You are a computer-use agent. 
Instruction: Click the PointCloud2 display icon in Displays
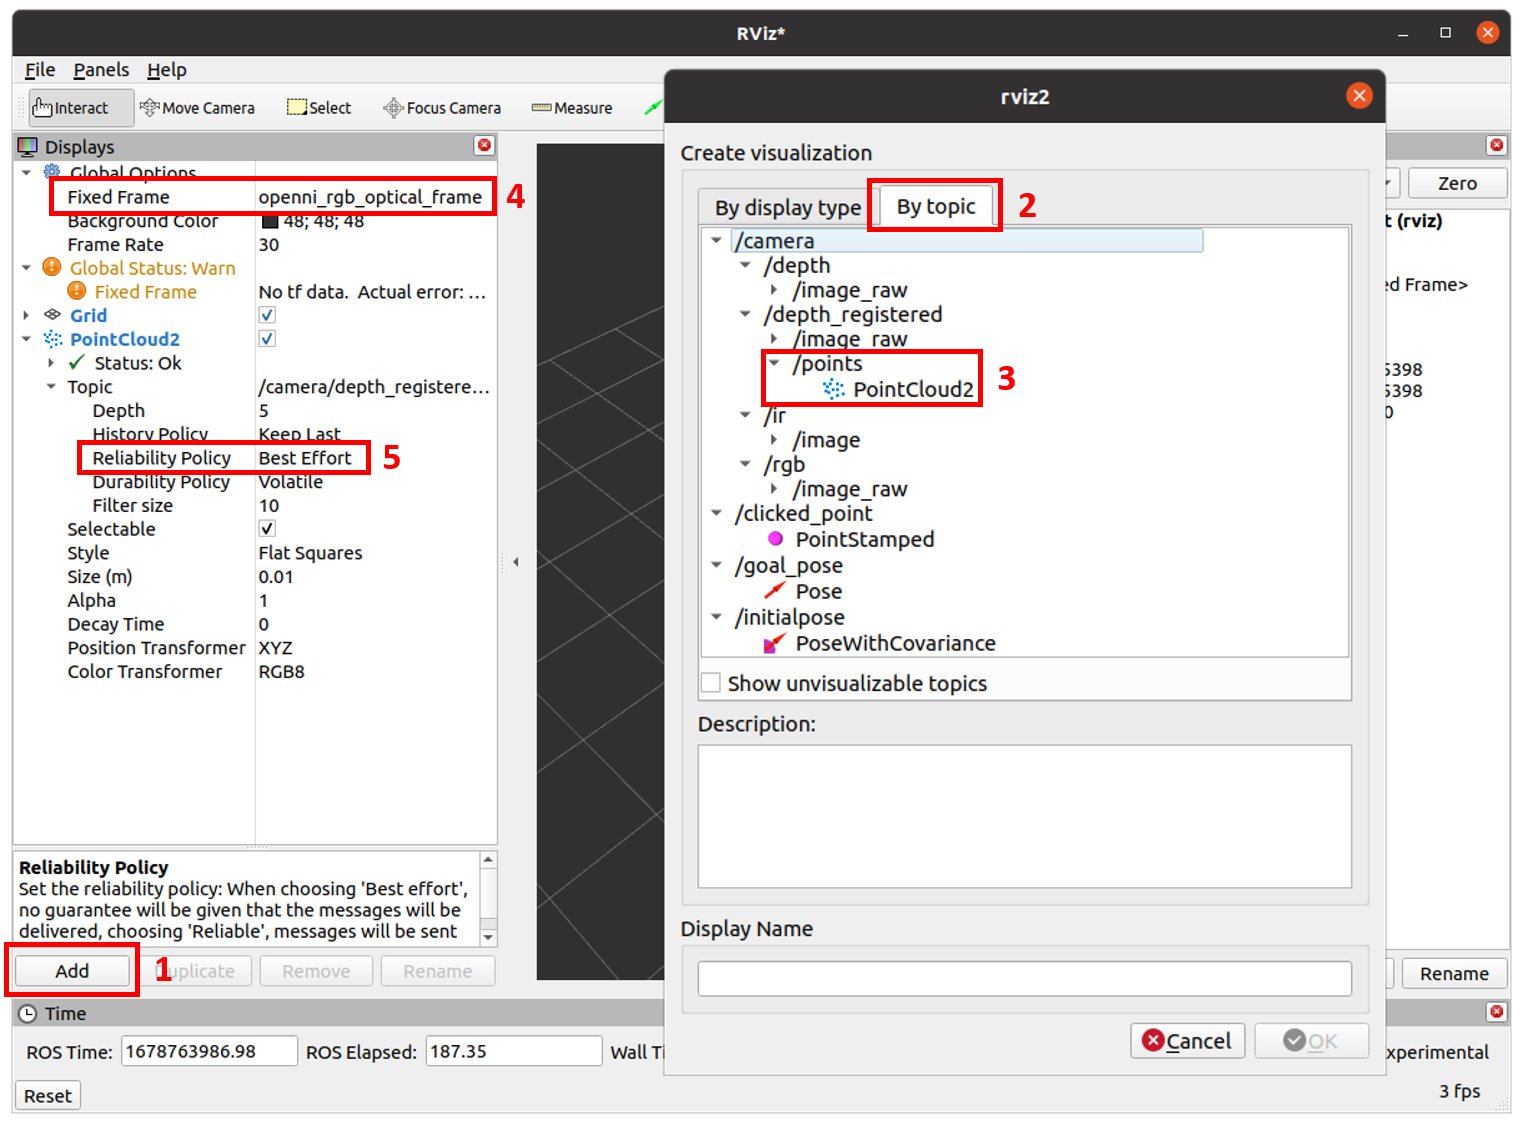[x=53, y=339]
